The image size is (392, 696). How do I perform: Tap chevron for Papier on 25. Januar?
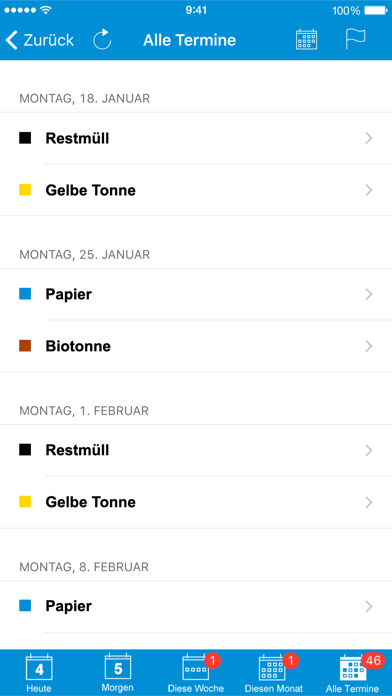368,294
